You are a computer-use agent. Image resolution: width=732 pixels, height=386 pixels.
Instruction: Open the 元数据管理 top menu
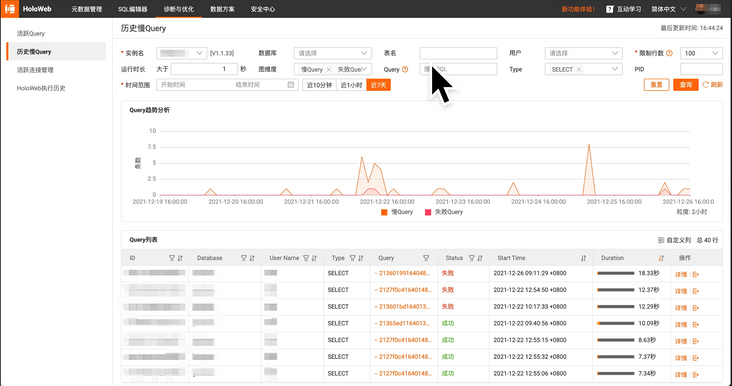(86, 9)
